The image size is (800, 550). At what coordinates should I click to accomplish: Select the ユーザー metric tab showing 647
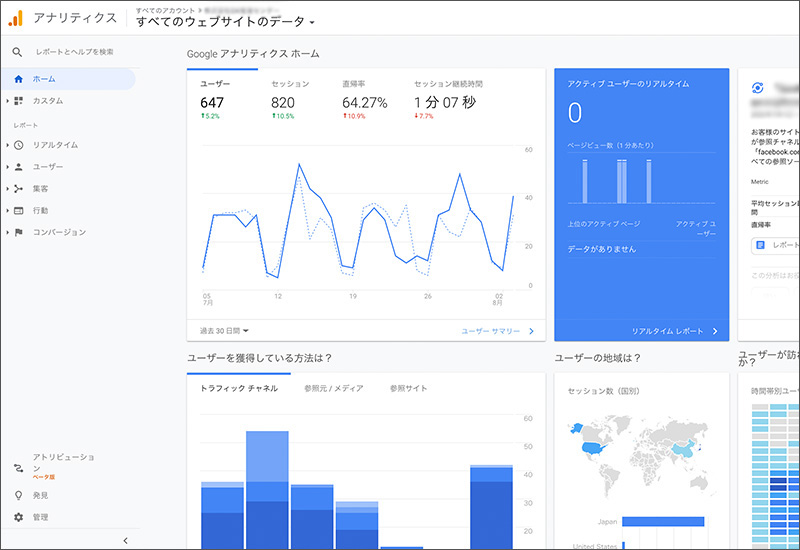coord(222,99)
